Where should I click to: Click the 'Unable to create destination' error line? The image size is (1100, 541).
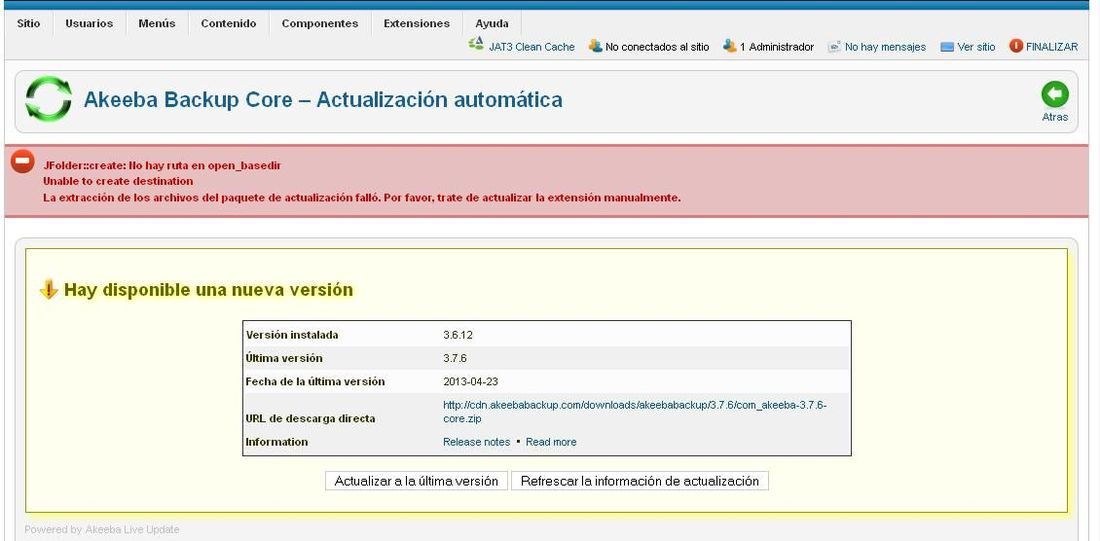click(x=118, y=181)
